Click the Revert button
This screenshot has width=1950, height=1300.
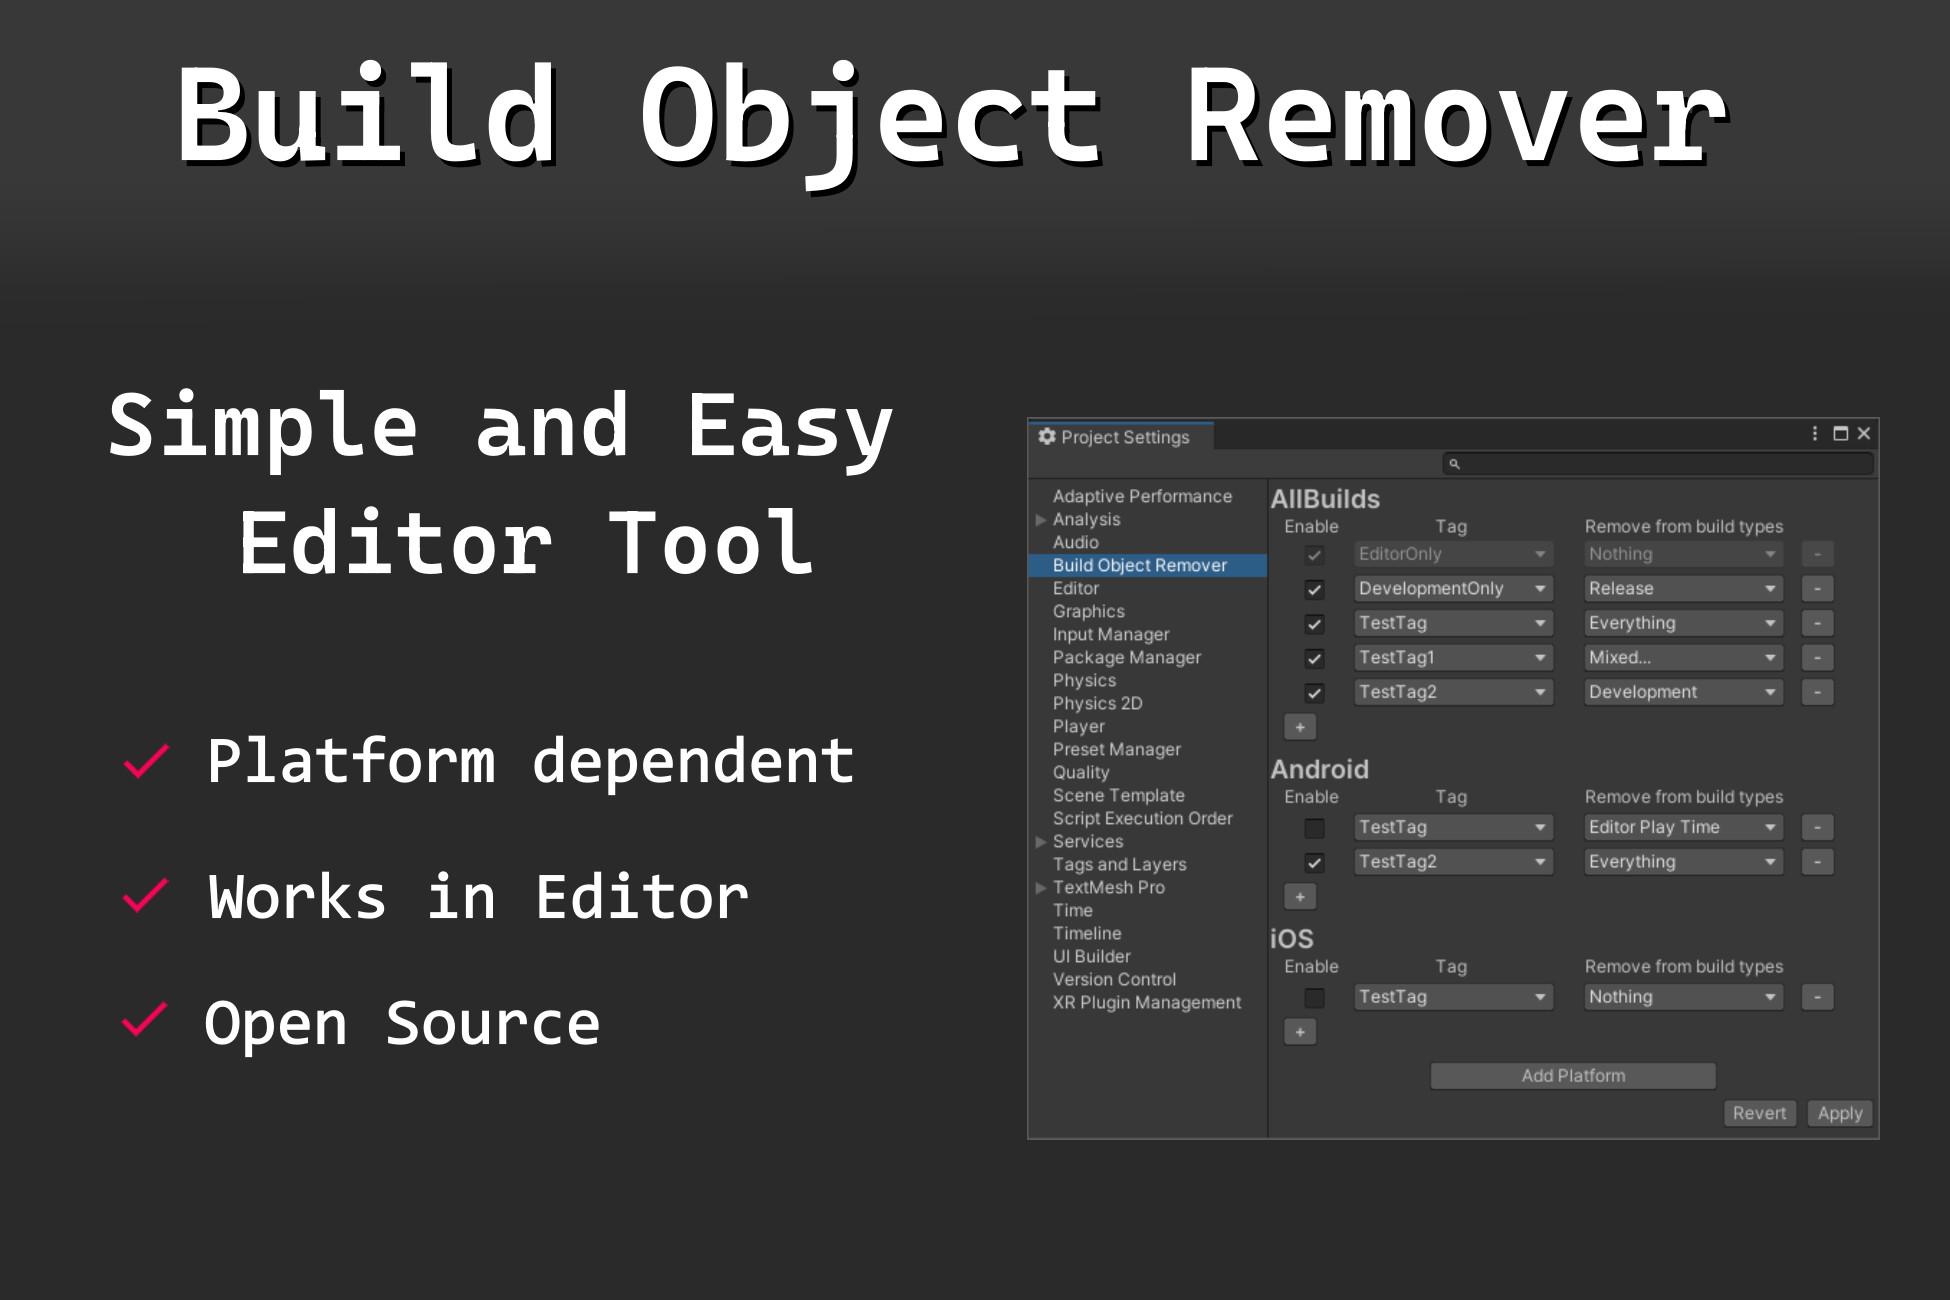(x=1759, y=1114)
